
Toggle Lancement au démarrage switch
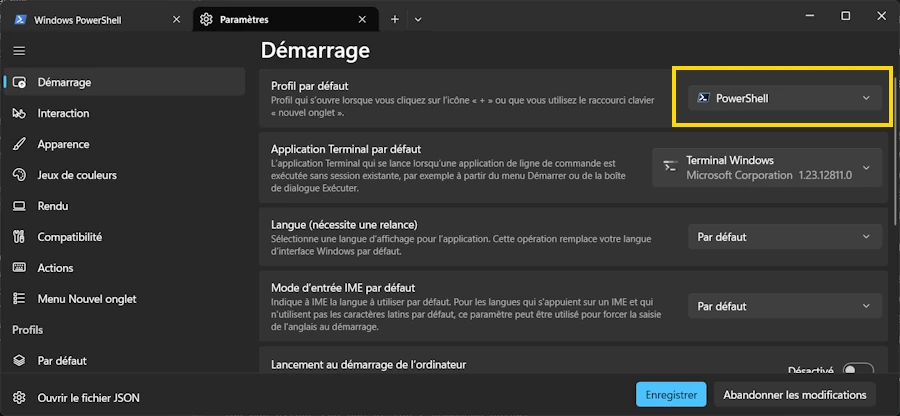coord(858,370)
